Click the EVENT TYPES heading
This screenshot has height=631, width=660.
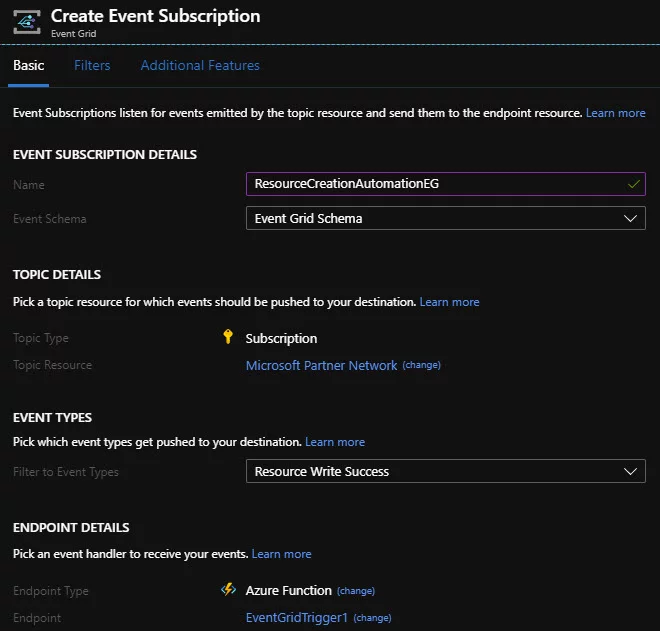coord(52,418)
